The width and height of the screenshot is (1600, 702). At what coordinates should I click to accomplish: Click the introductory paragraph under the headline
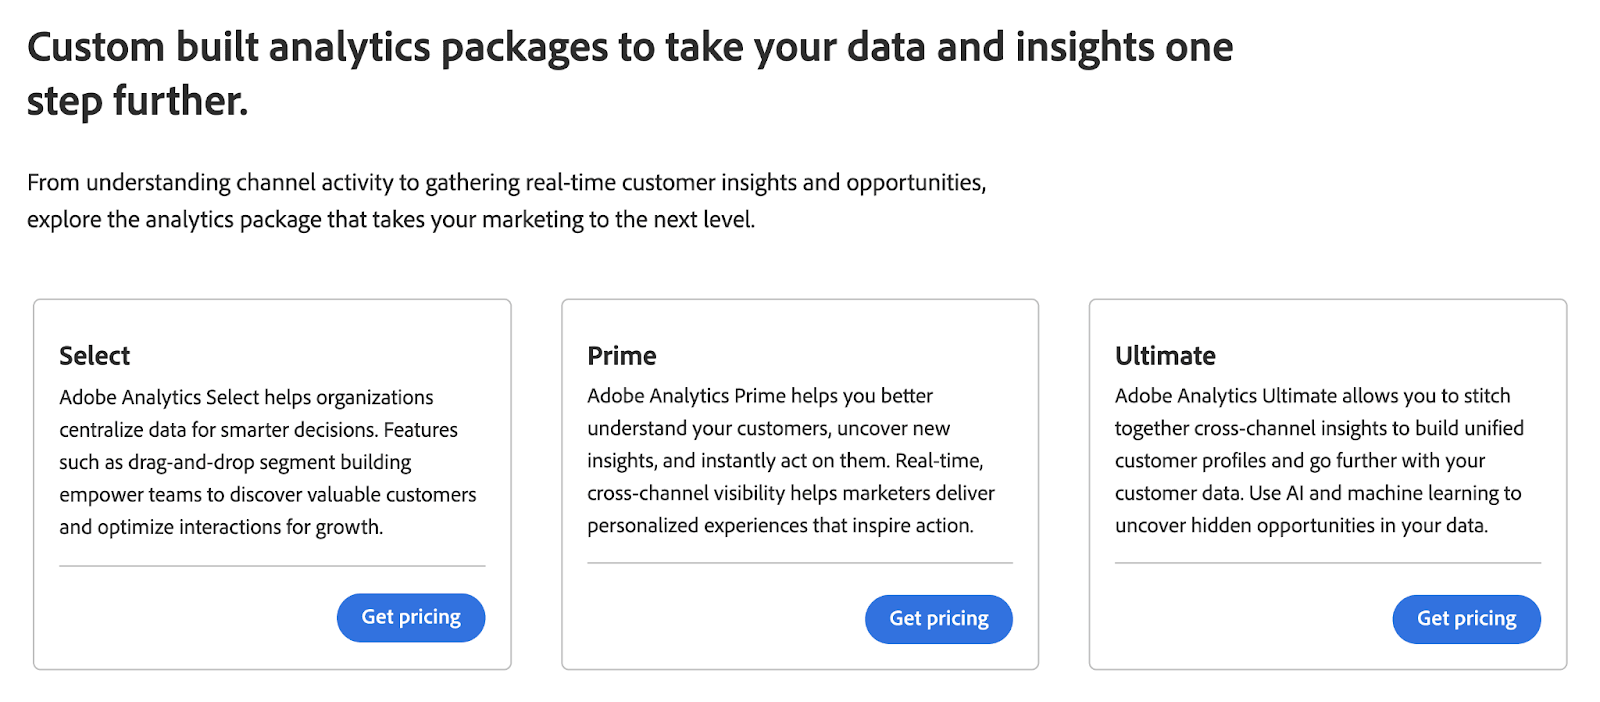coord(507,200)
